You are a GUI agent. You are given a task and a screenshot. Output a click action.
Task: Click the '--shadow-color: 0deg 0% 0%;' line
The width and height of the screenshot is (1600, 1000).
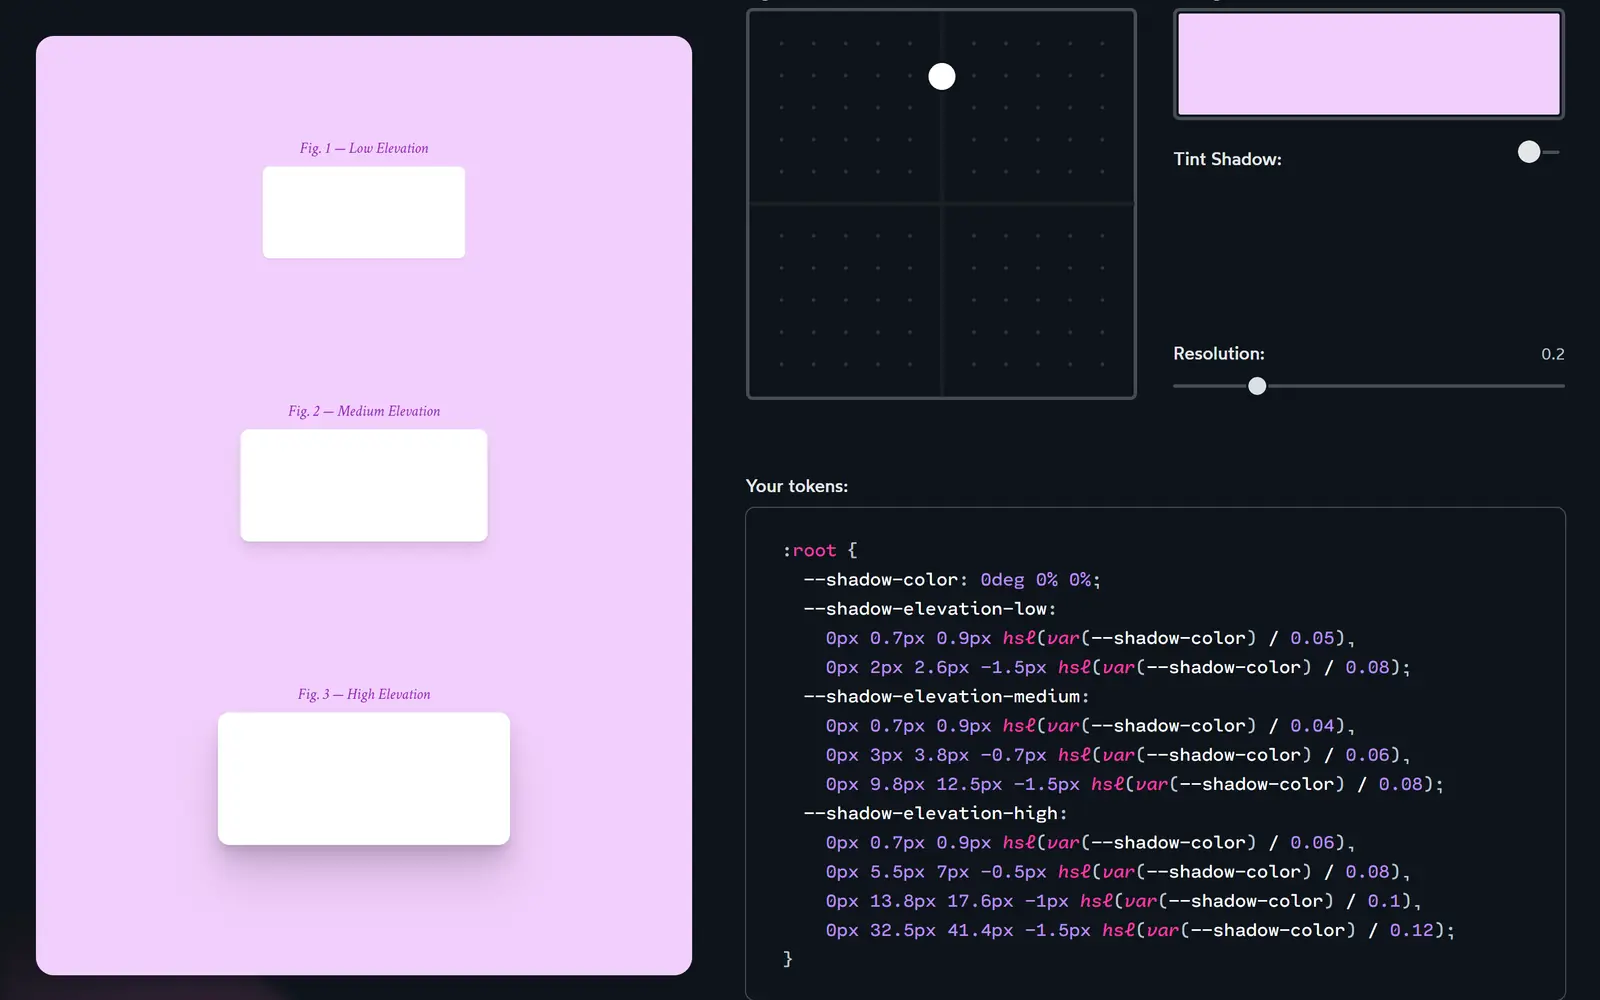tap(952, 580)
